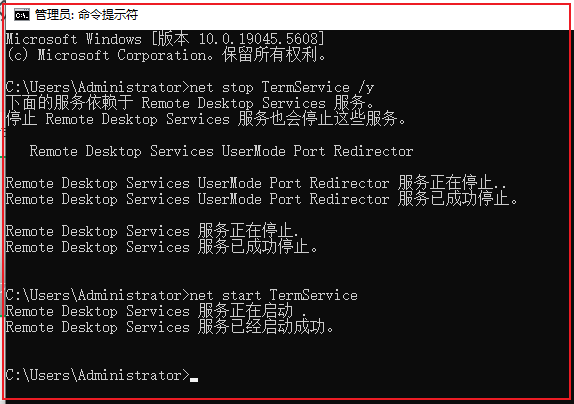The width and height of the screenshot is (574, 404).
Task: Click the 'UserMode Port Redirector 服务正在停止' line
Action: pyautogui.click(x=256, y=183)
